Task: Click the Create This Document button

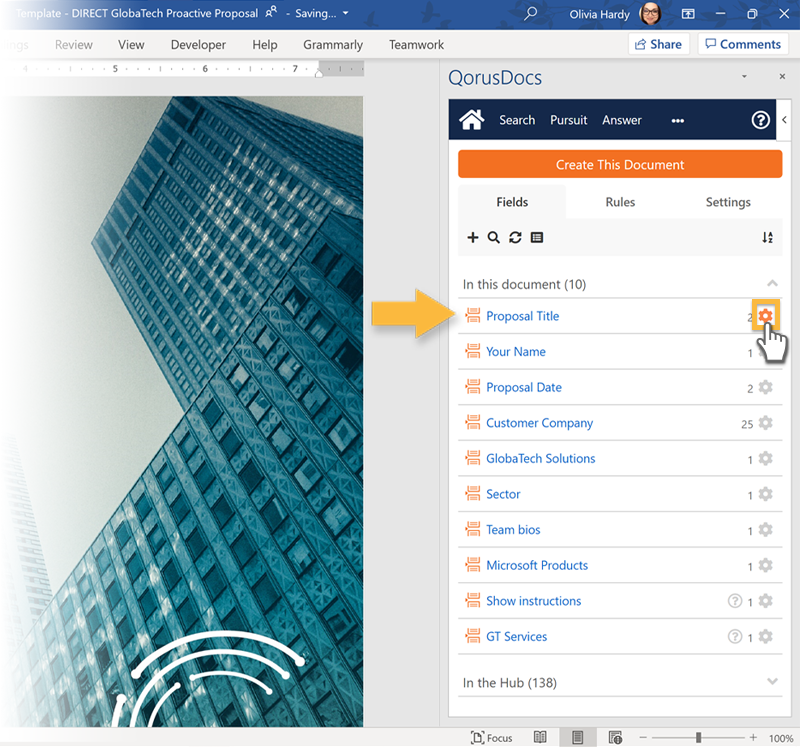Action: coord(620,165)
